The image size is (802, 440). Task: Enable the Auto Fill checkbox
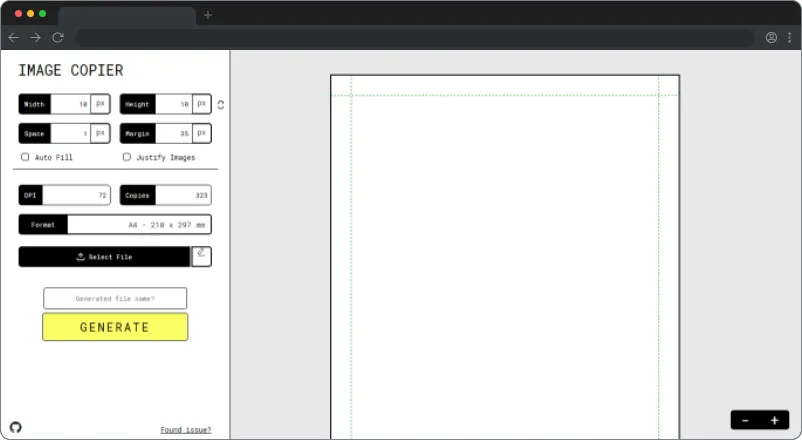point(25,157)
